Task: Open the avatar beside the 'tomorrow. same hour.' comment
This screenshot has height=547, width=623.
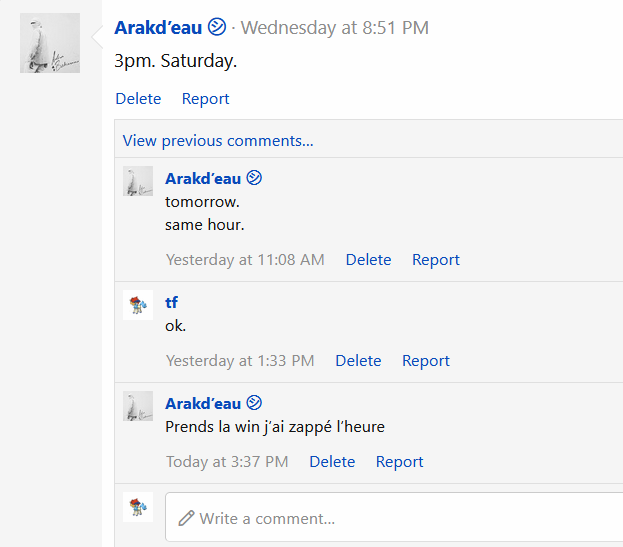Action: 138,181
